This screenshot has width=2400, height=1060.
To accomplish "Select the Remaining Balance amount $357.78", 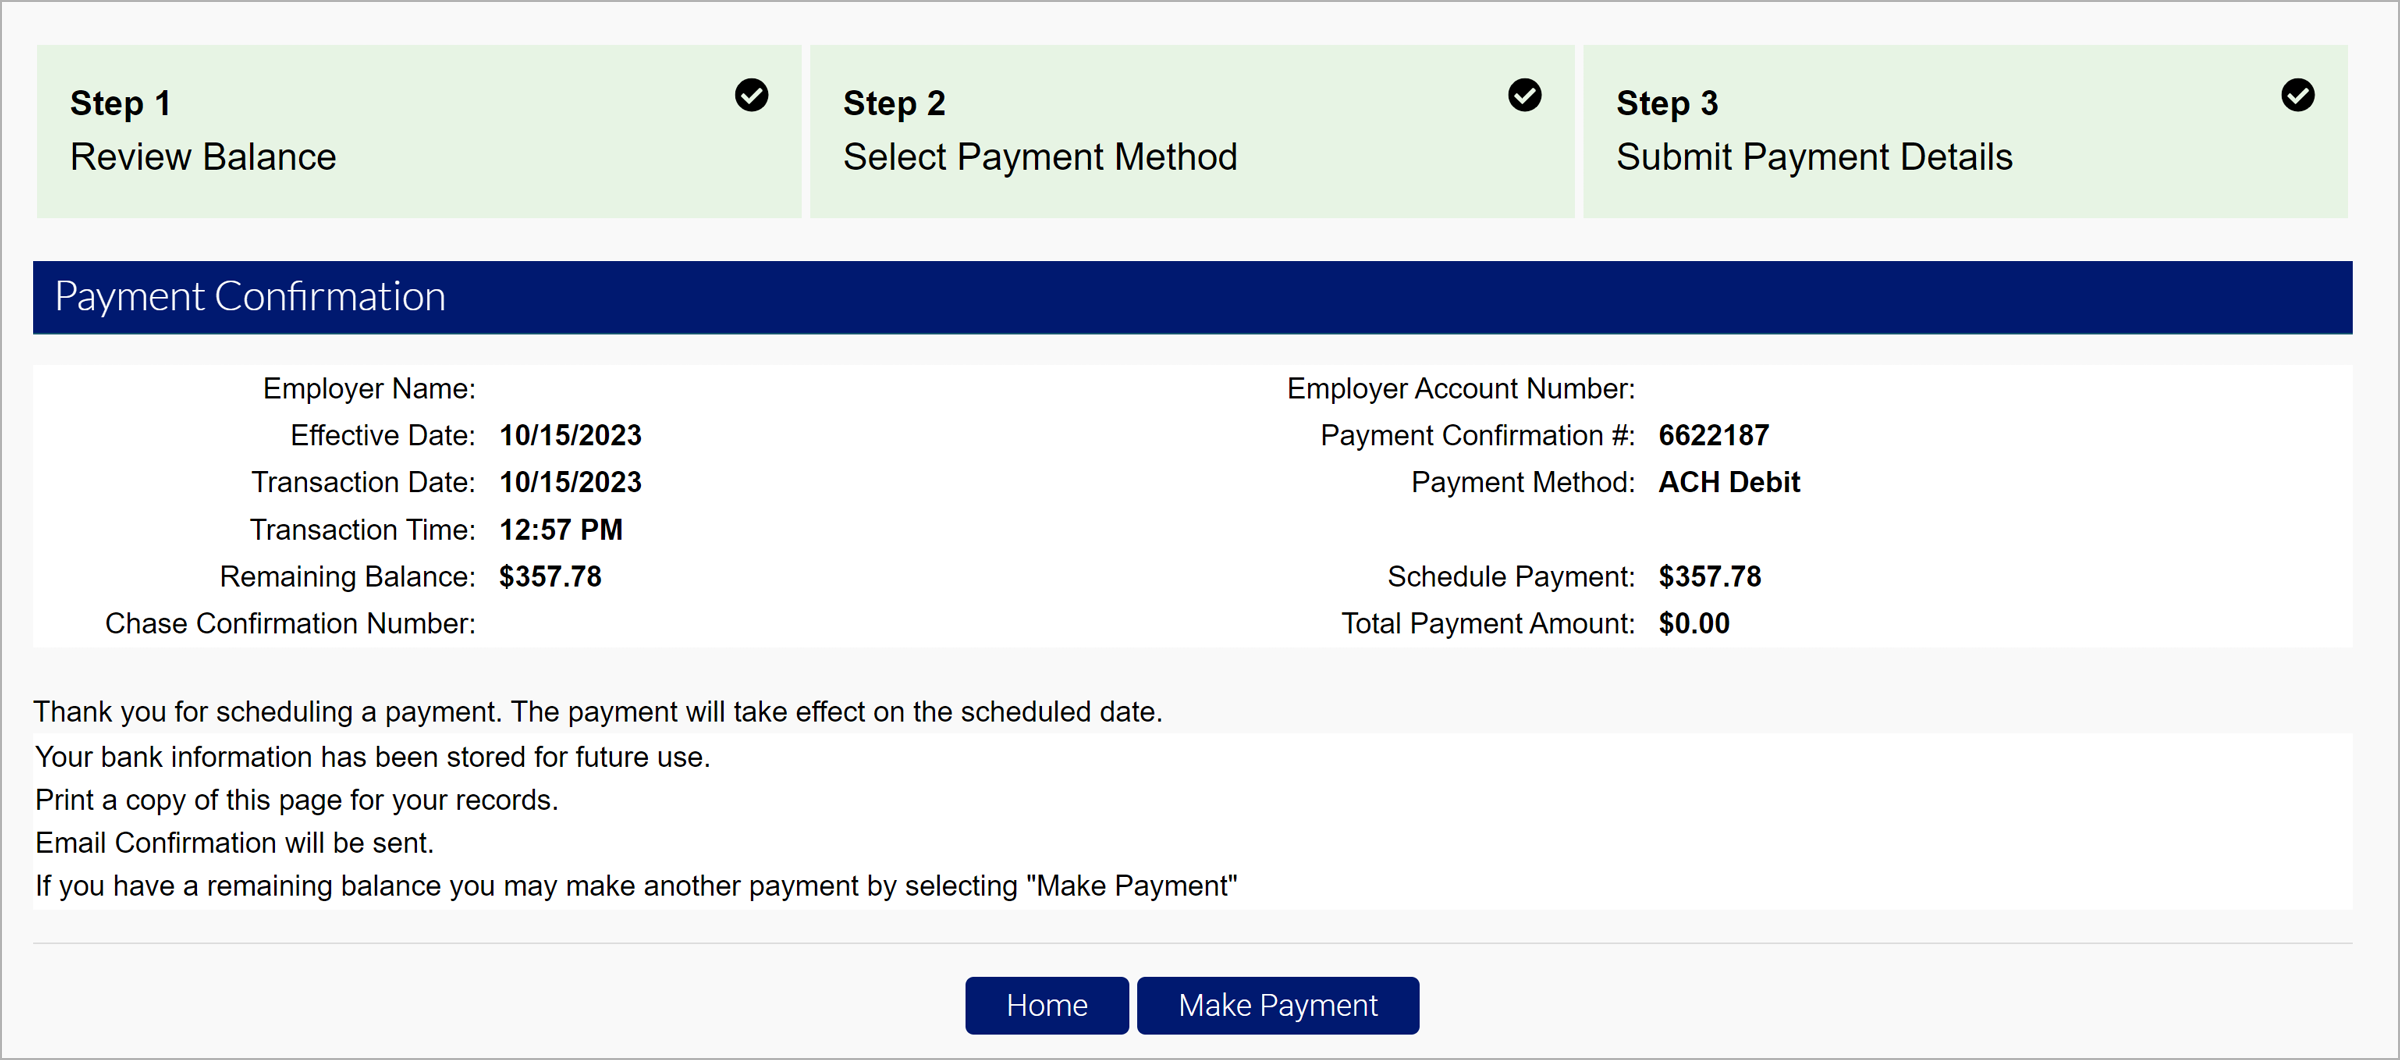I will [x=550, y=576].
